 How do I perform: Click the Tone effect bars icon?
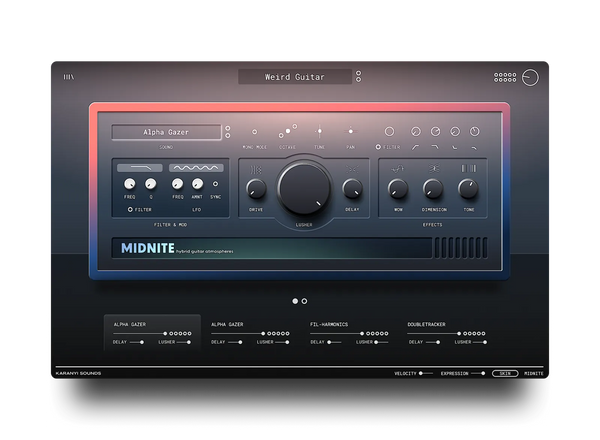click(x=469, y=168)
